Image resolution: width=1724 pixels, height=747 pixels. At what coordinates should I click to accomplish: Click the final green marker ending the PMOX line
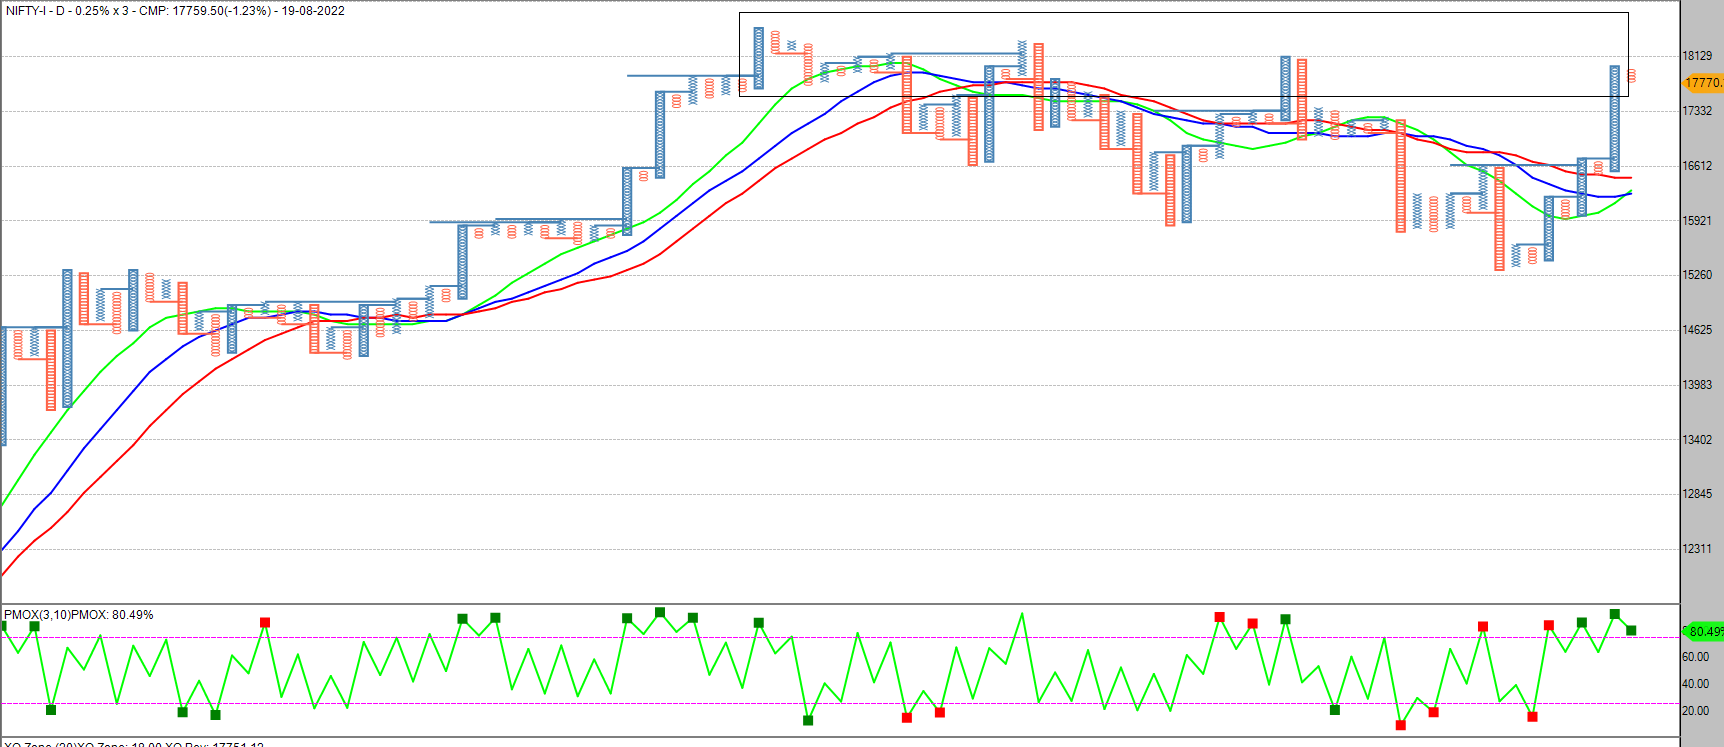point(1631,630)
